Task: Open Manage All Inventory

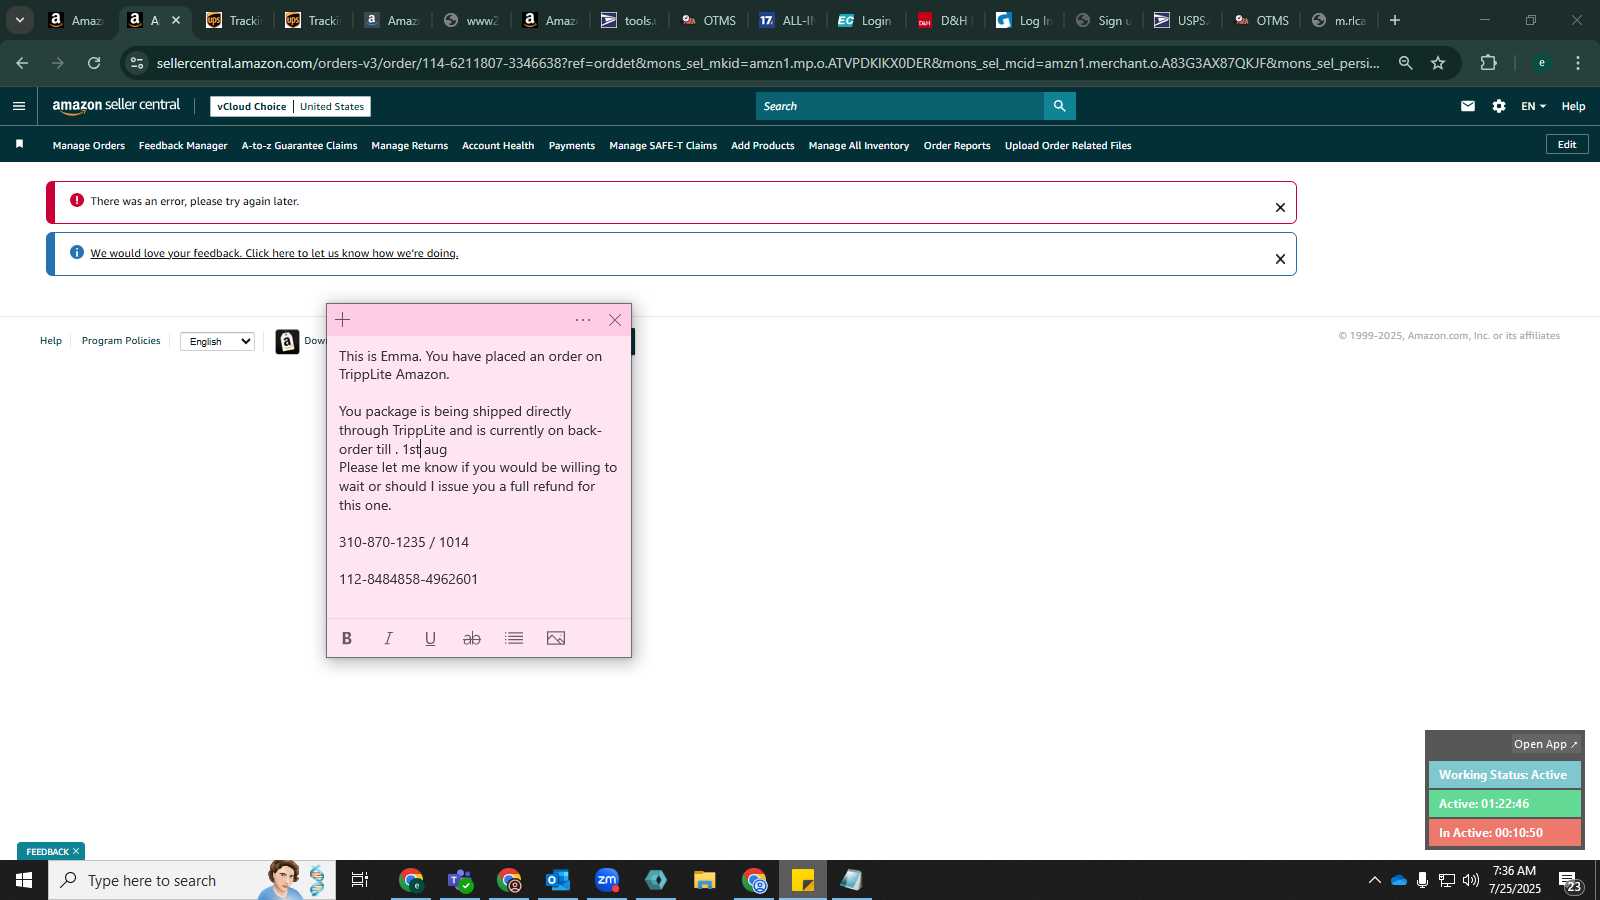Action: (x=859, y=146)
